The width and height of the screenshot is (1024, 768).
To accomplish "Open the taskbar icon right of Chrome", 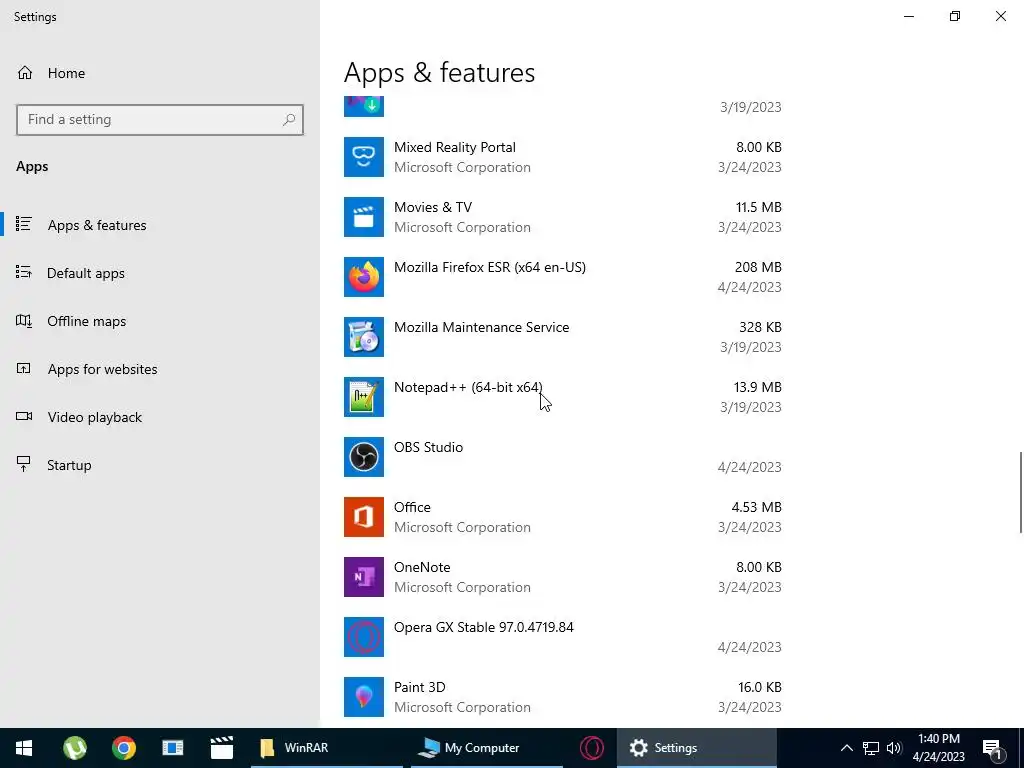I will click(x=172, y=748).
